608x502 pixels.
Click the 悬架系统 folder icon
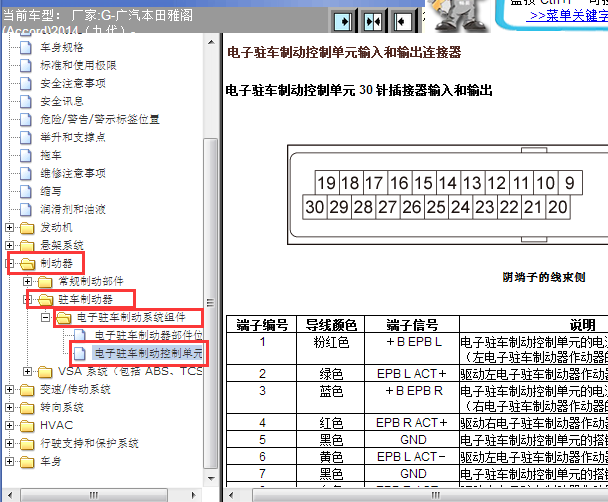coord(27,246)
